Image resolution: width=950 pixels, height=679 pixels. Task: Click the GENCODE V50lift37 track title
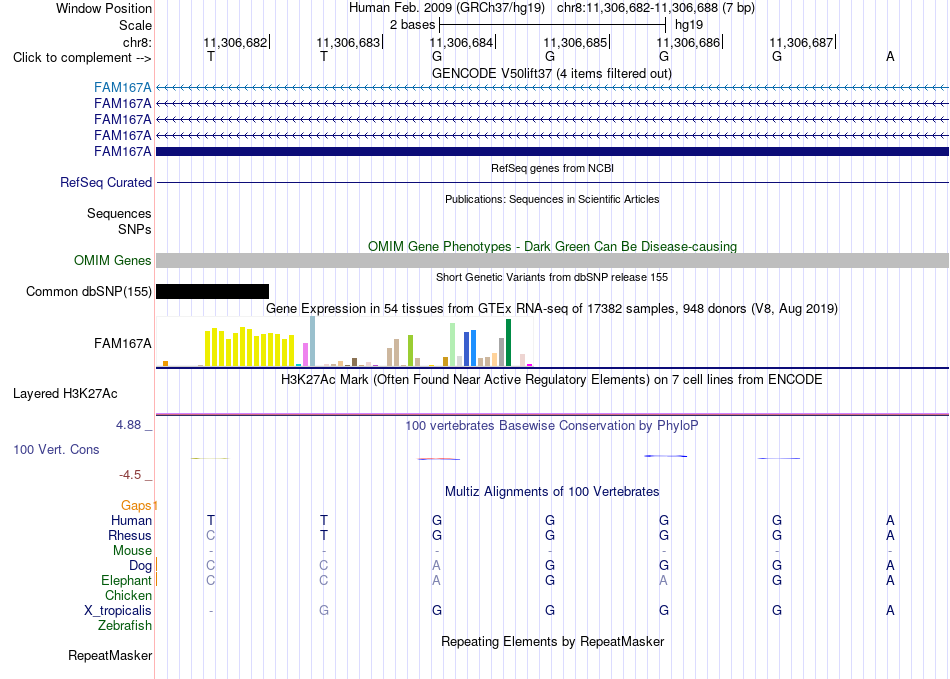pos(552,73)
